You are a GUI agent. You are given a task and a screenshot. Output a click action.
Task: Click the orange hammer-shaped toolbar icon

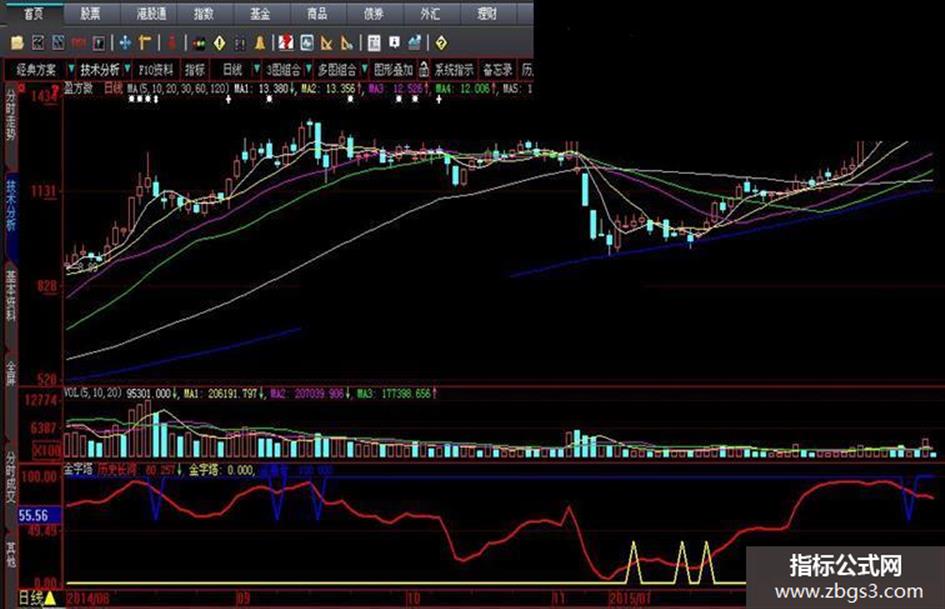coord(145,42)
